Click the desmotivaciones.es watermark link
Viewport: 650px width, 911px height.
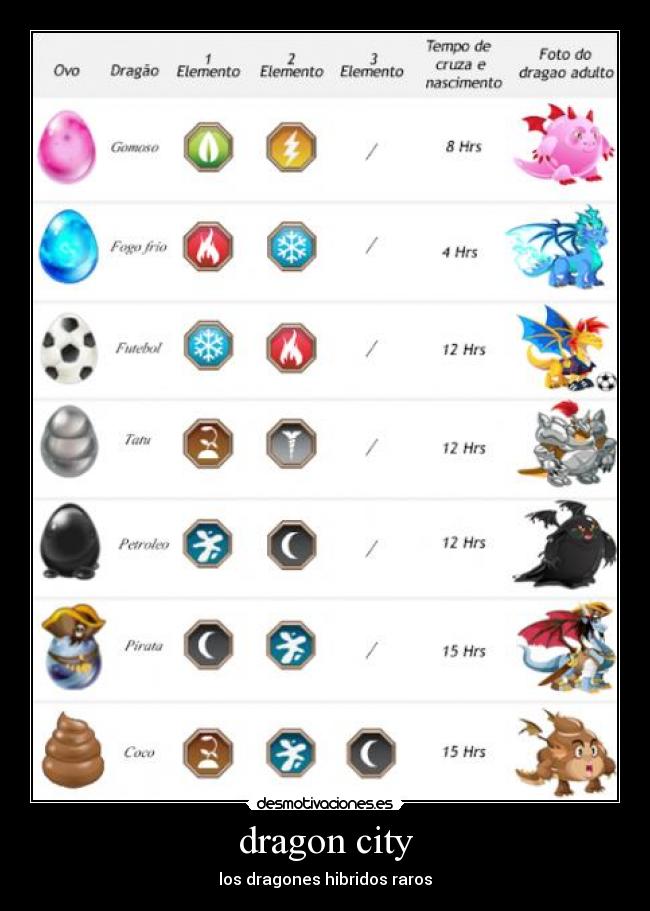pyautogui.click(x=325, y=804)
